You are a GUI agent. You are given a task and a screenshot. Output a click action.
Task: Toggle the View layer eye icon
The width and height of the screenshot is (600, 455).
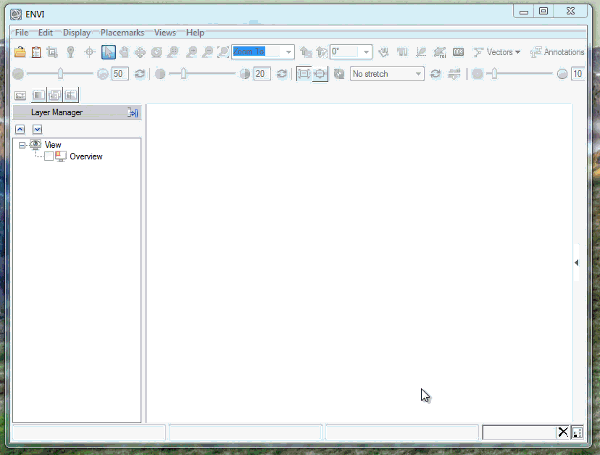click(36, 145)
